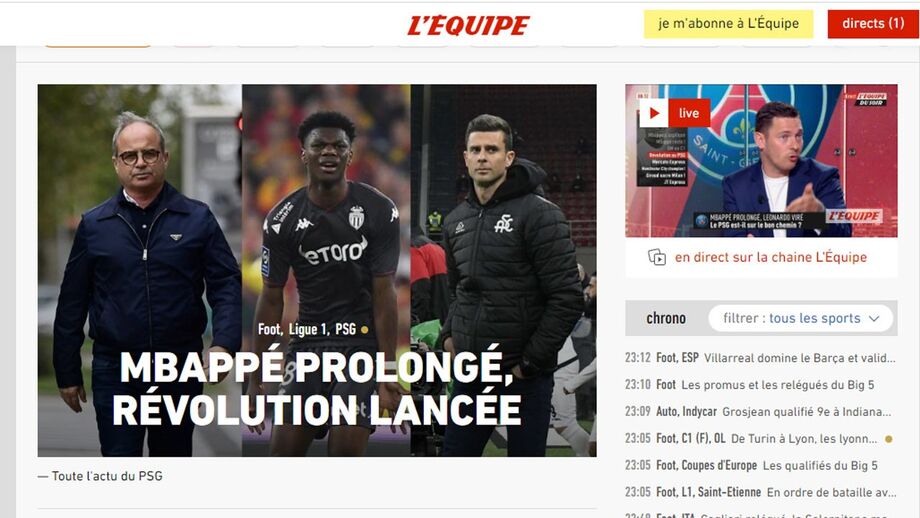Click the video channel icon beside 'en direct'
This screenshot has width=920, height=518.
[657, 257]
